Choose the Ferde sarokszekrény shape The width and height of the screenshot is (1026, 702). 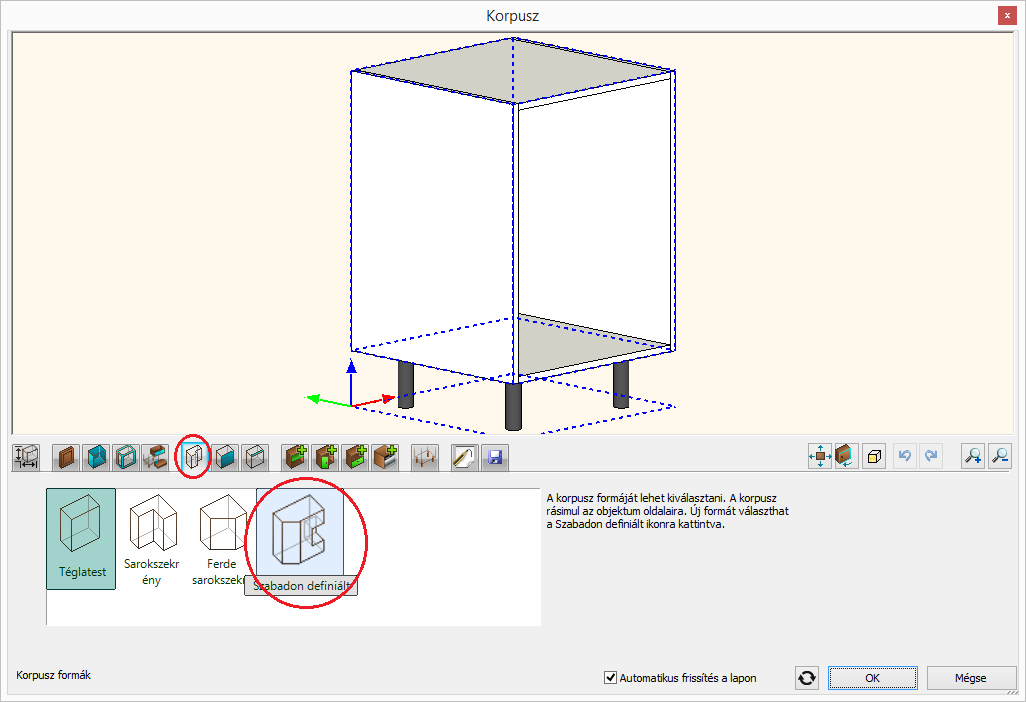221,539
